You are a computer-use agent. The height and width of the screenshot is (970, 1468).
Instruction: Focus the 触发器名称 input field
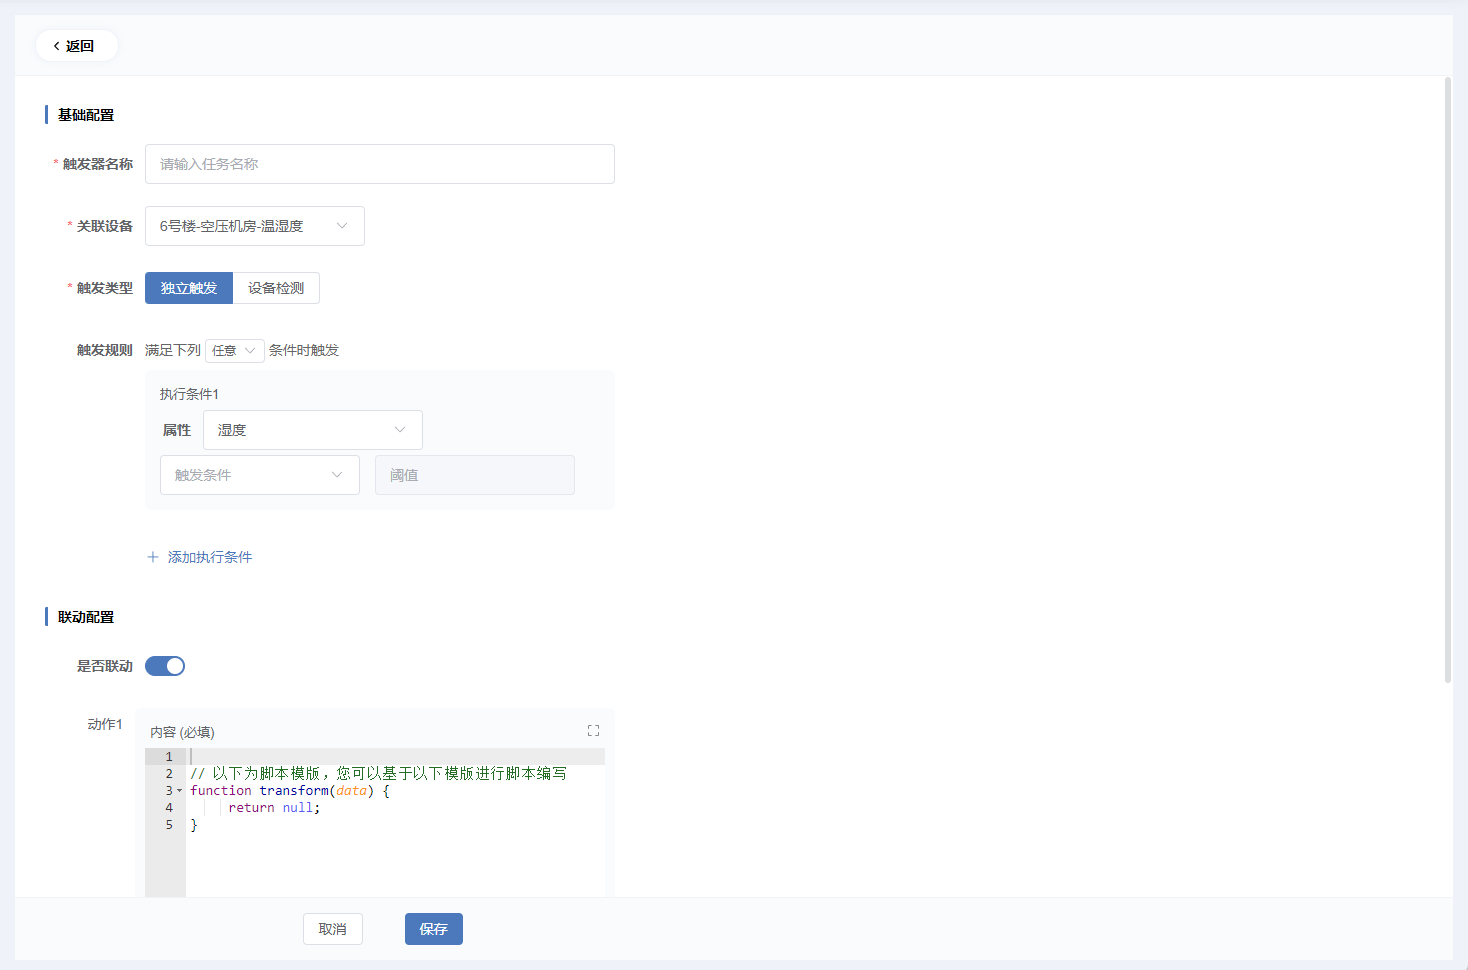point(380,164)
